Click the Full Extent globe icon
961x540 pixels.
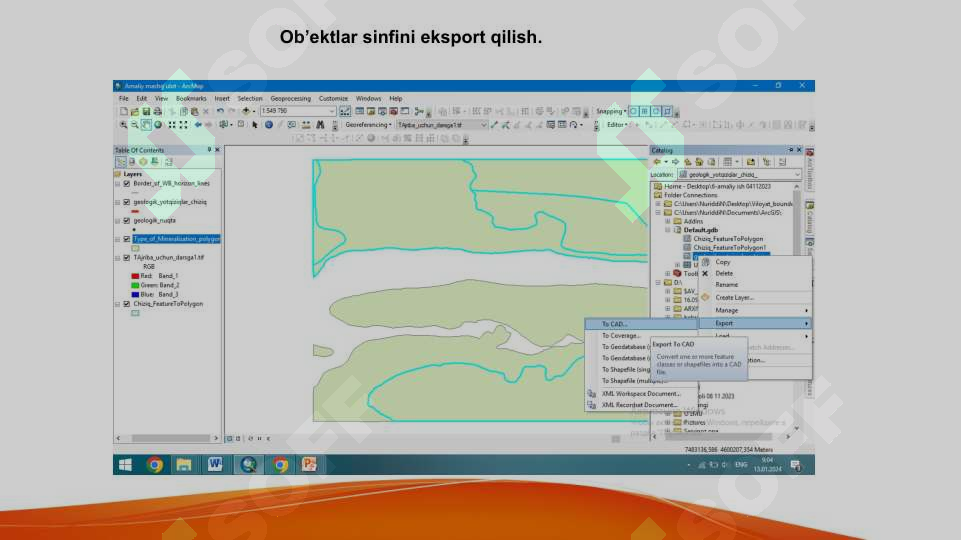tap(158, 125)
